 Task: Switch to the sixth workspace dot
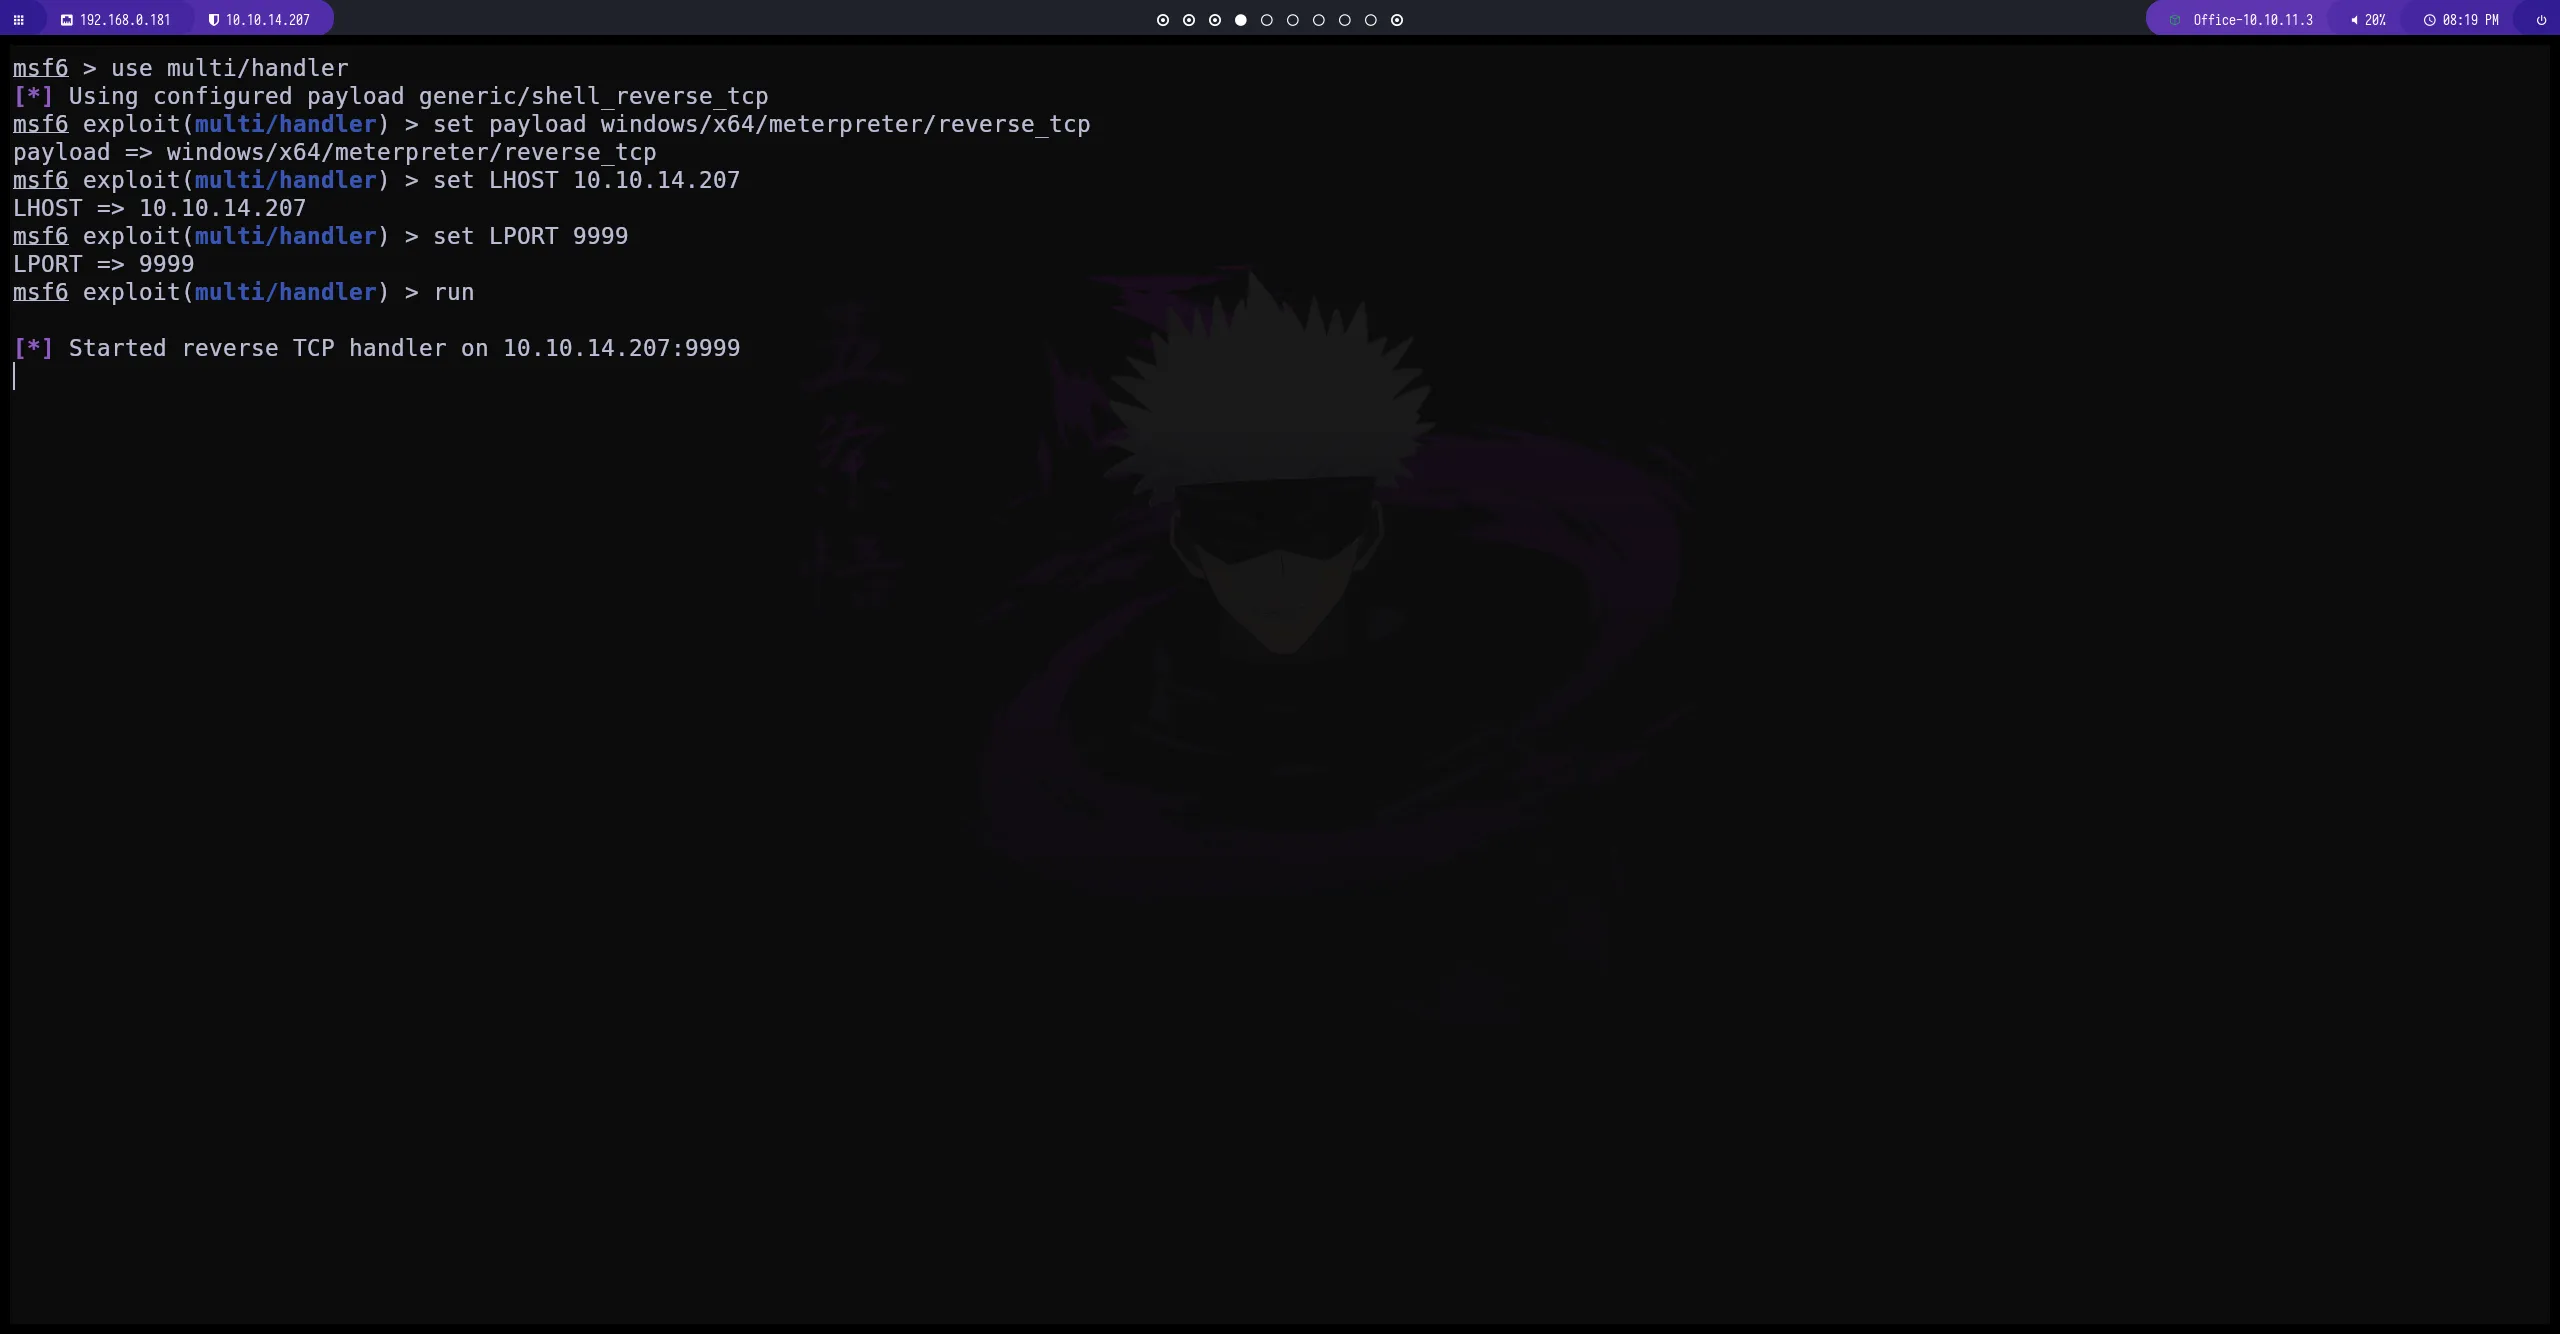[x=1293, y=20]
